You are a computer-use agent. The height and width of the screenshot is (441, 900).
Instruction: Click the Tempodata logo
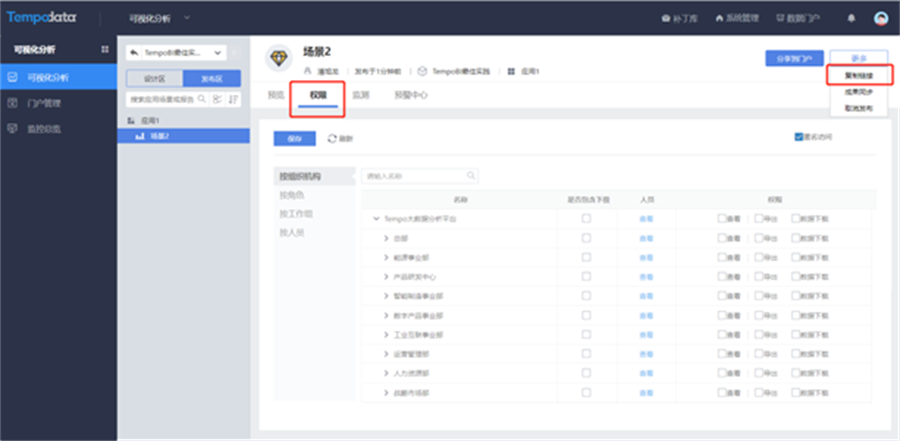point(42,17)
